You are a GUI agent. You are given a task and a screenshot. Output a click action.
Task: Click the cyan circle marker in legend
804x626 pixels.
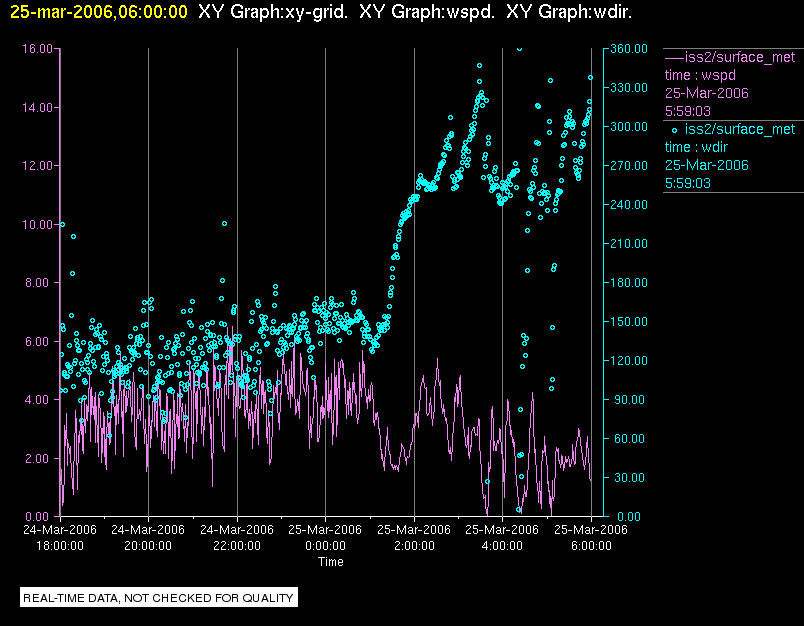(x=674, y=129)
